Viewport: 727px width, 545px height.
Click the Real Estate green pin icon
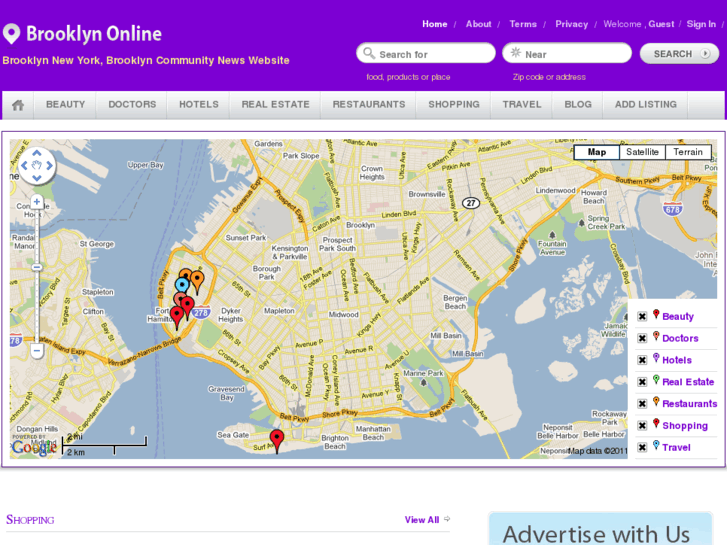click(656, 380)
